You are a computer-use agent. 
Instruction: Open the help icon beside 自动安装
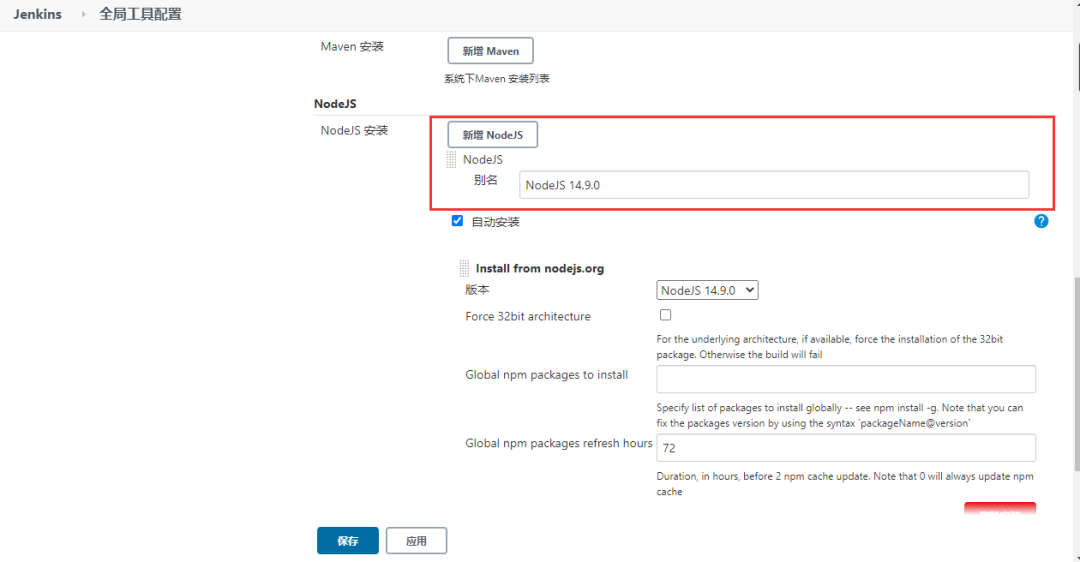pos(1041,221)
